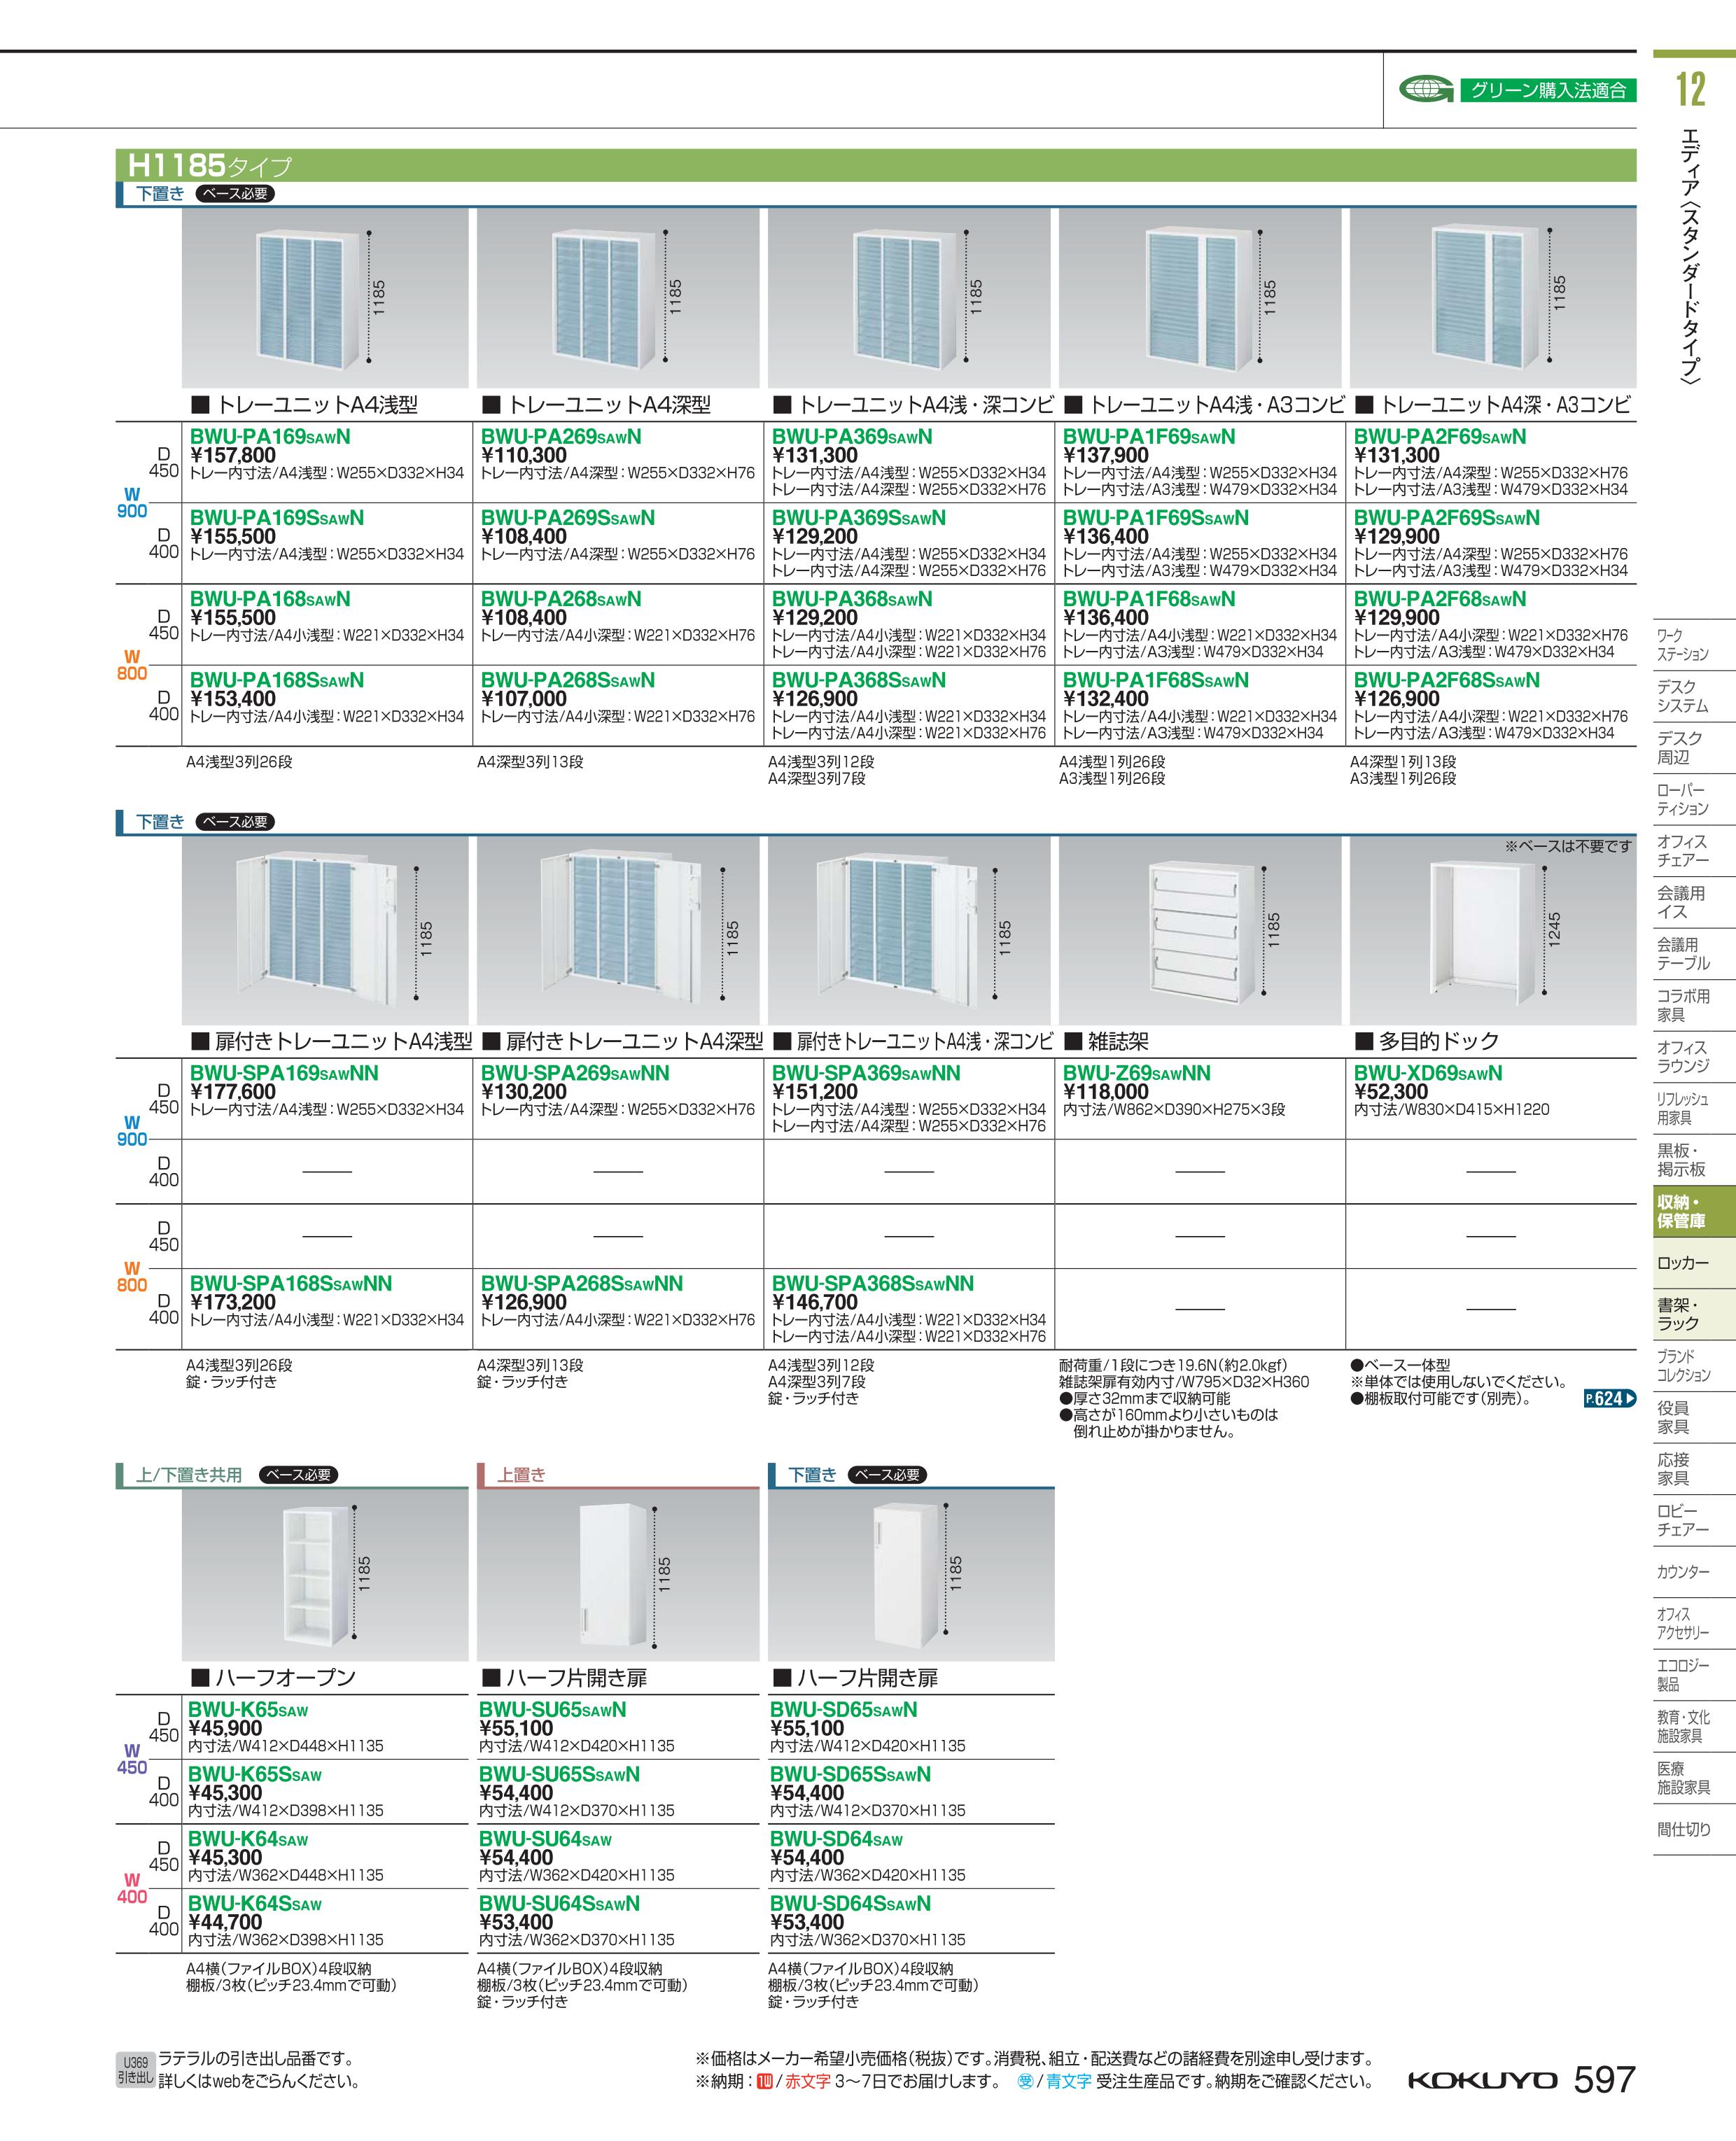The width and height of the screenshot is (1736, 2141).
Task: Click the red 上置き section label
Action: tap(521, 1475)
